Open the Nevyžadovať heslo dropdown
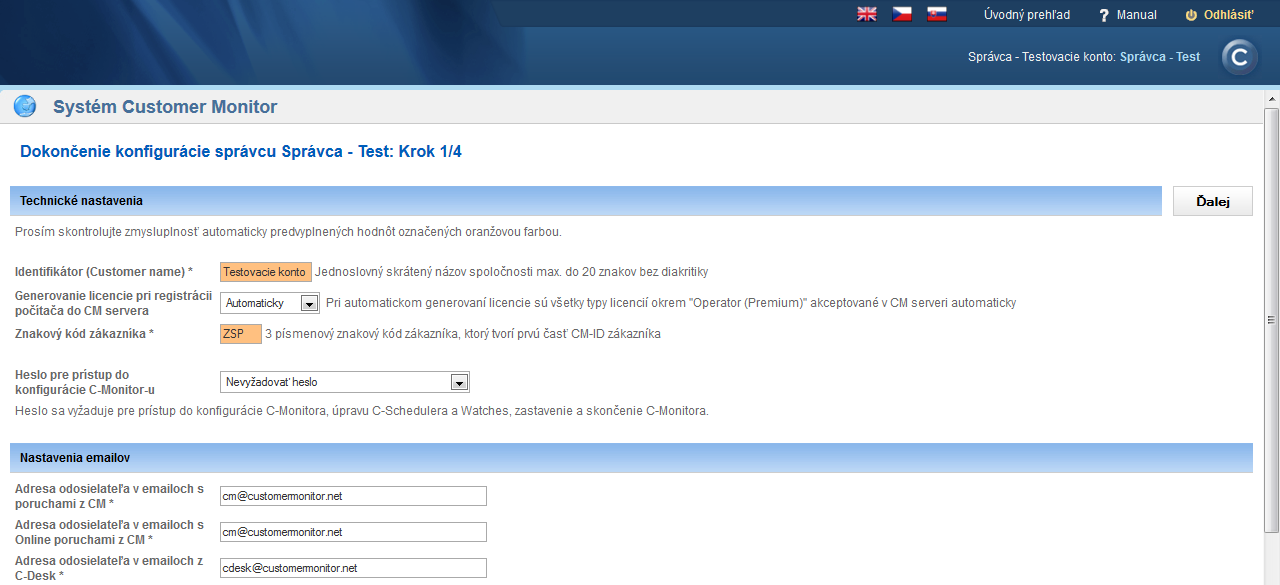The height and width of the screenshot is (585, 1280). [345, 382]
